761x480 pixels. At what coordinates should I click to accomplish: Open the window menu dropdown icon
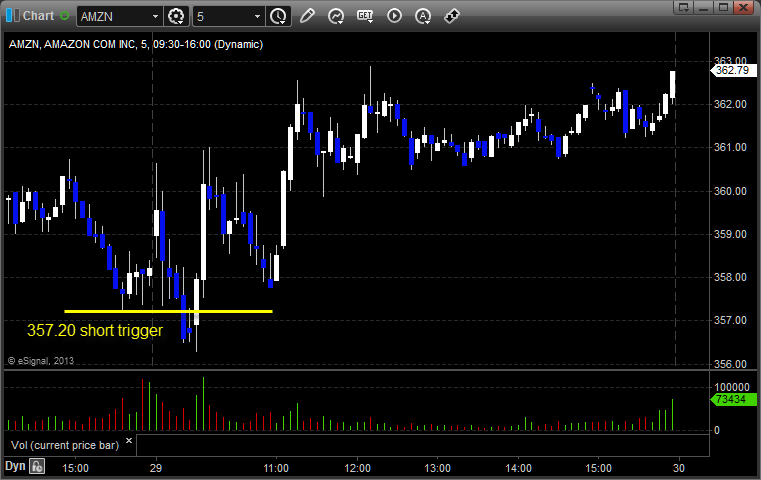(x=684, y=7)
